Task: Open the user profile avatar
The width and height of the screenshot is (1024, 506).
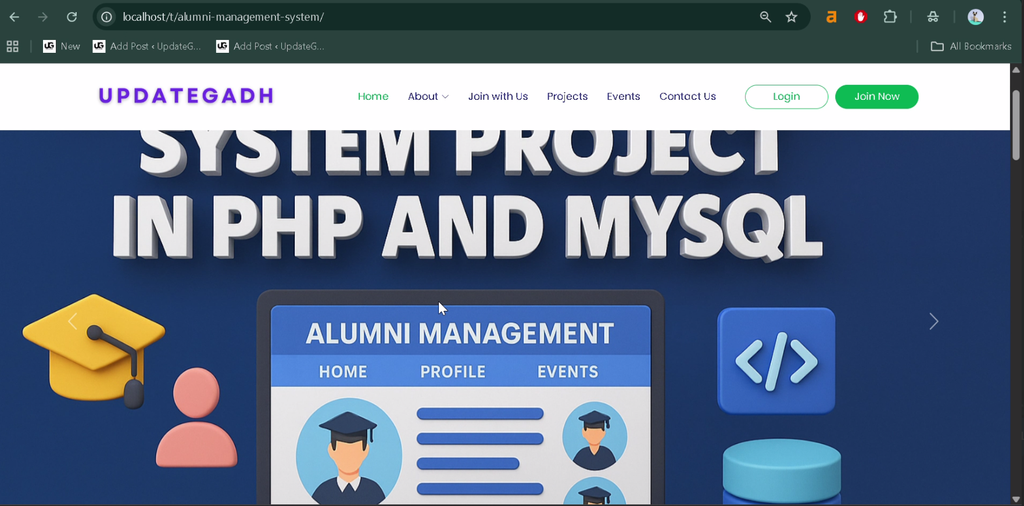Action: [x=976, y=17]
